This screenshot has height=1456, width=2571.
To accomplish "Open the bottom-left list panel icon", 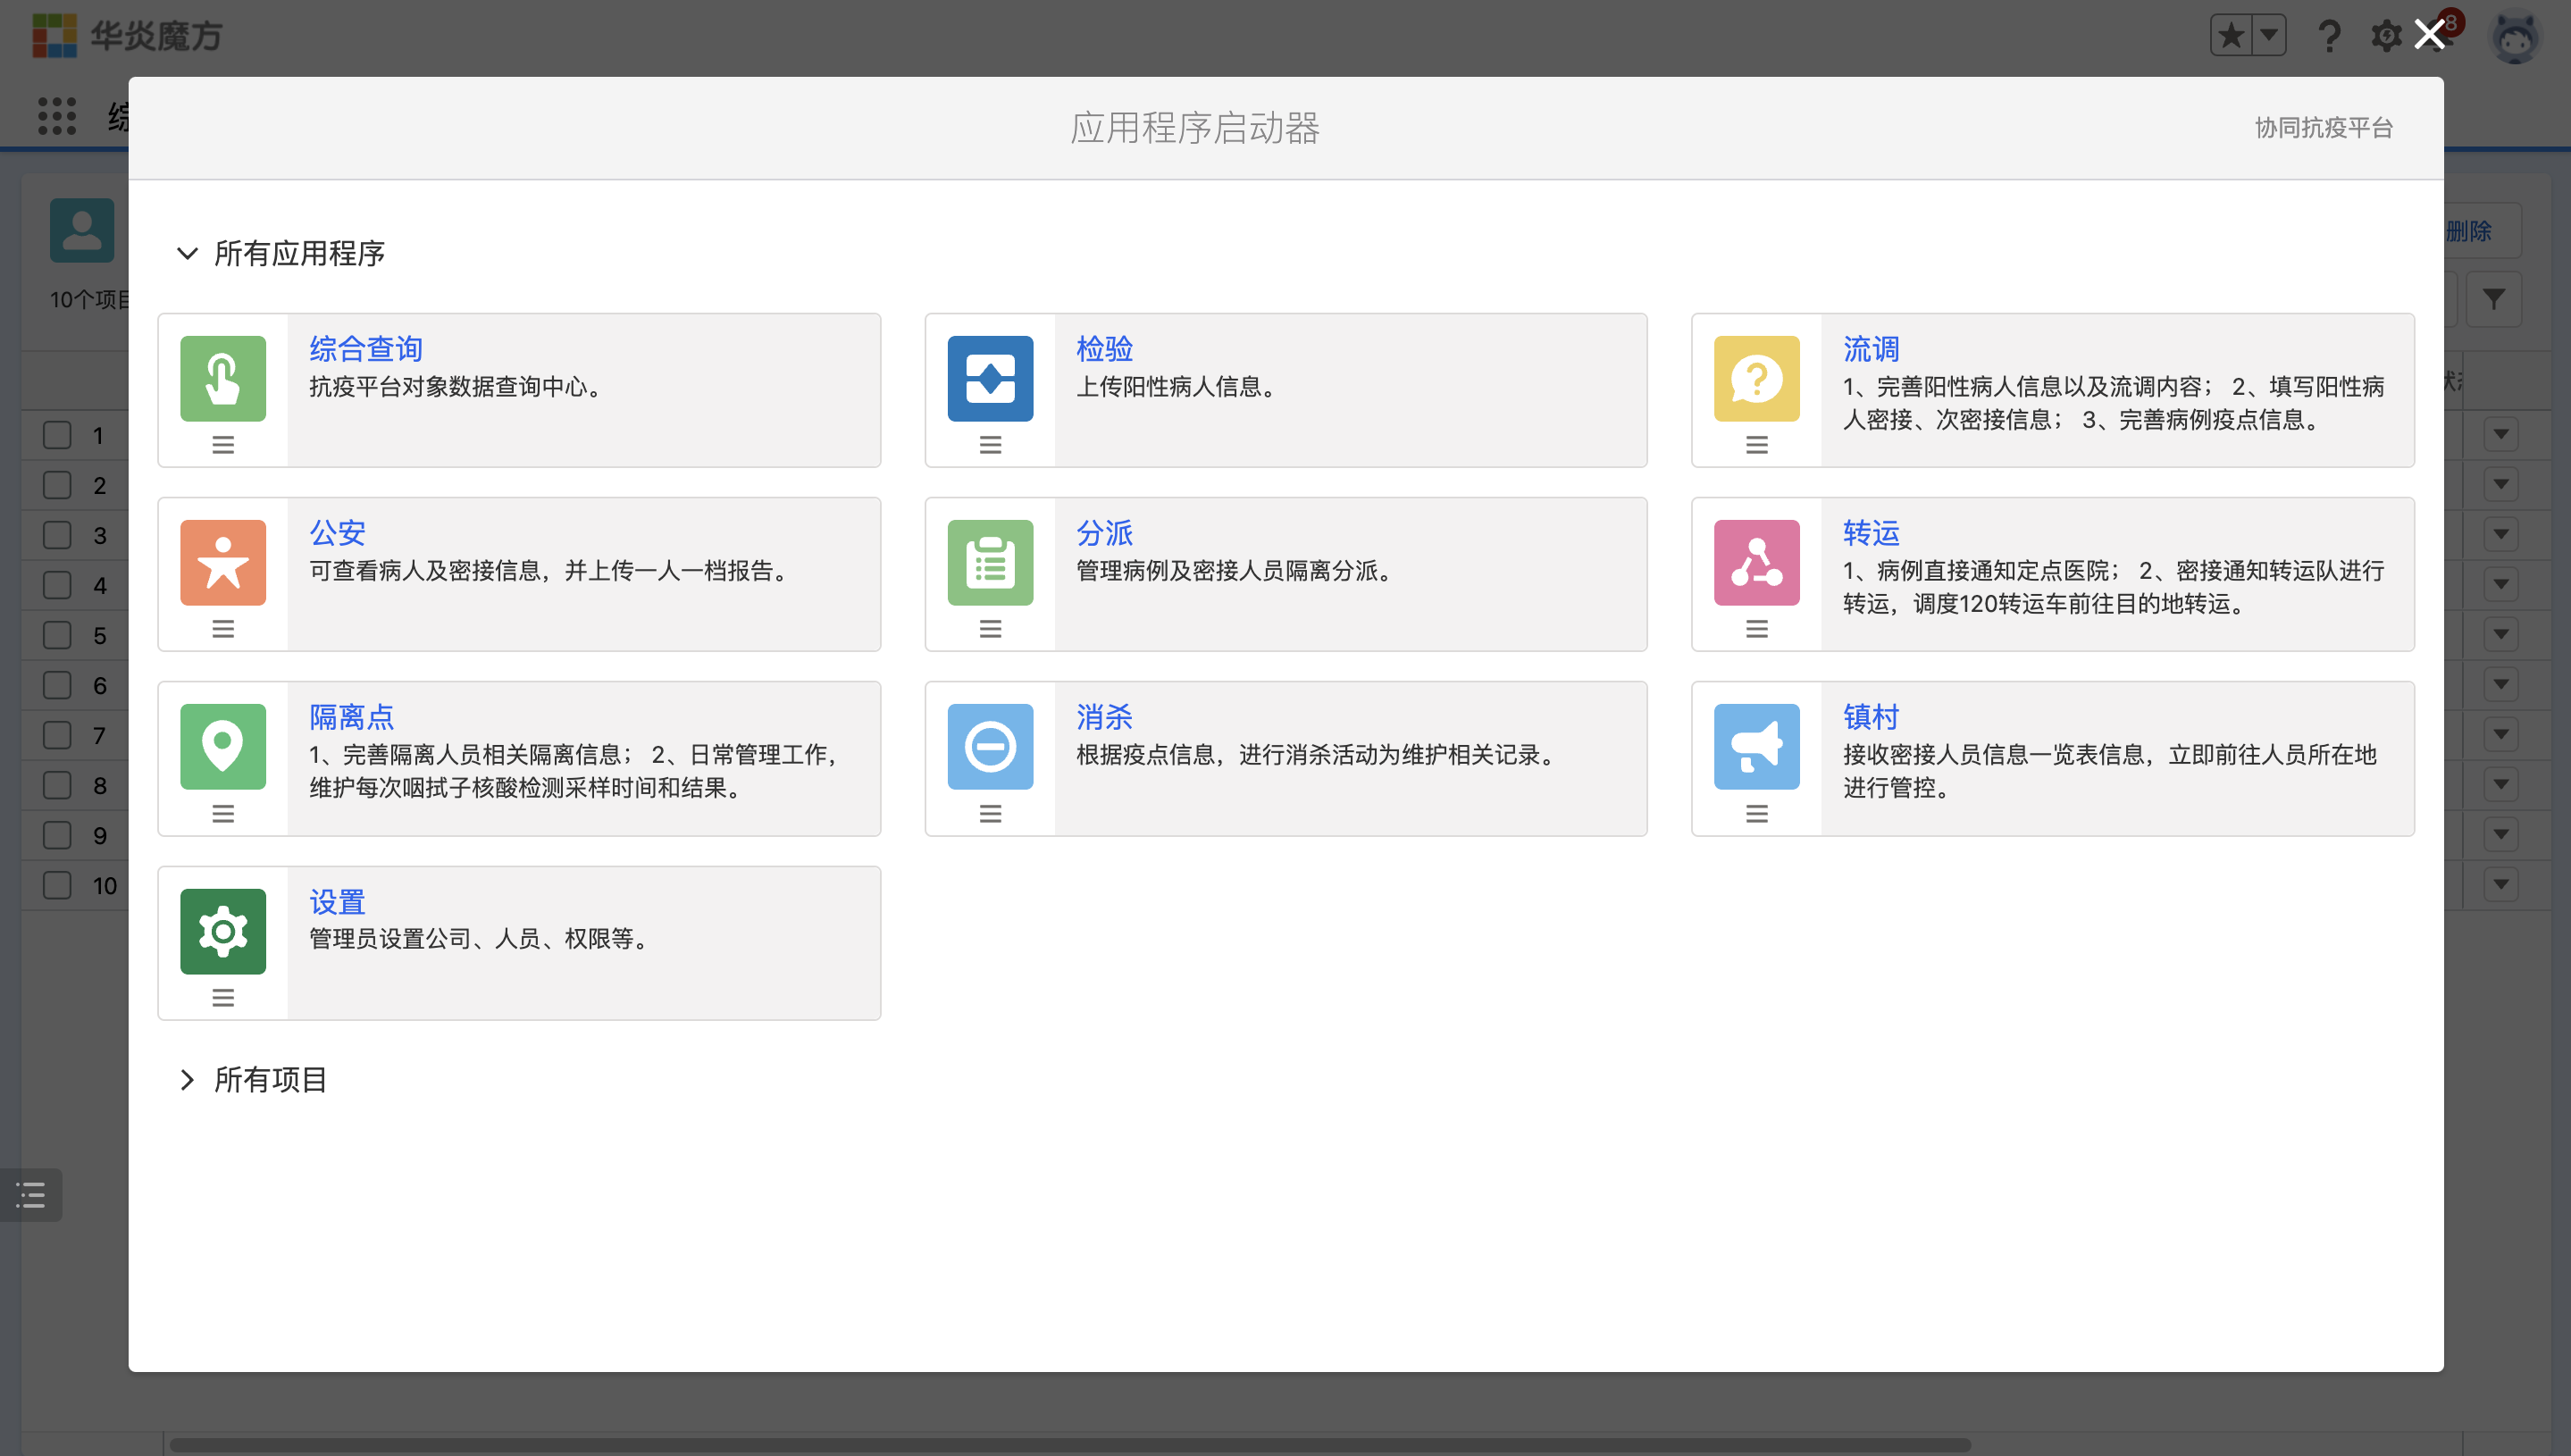I will pos(31,1194).
